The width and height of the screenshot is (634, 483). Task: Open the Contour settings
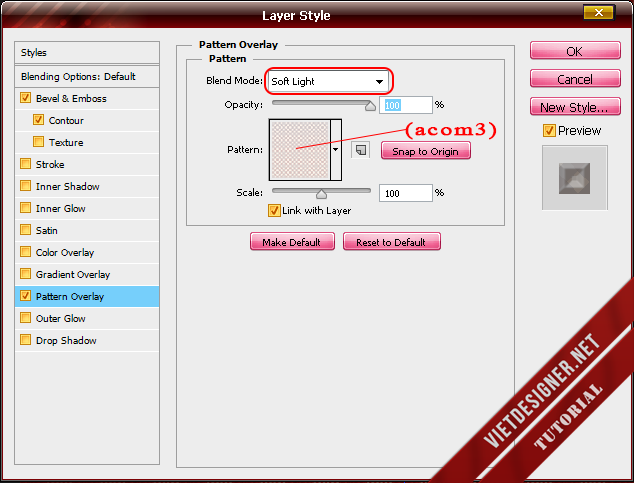click(x=66, y=120)
